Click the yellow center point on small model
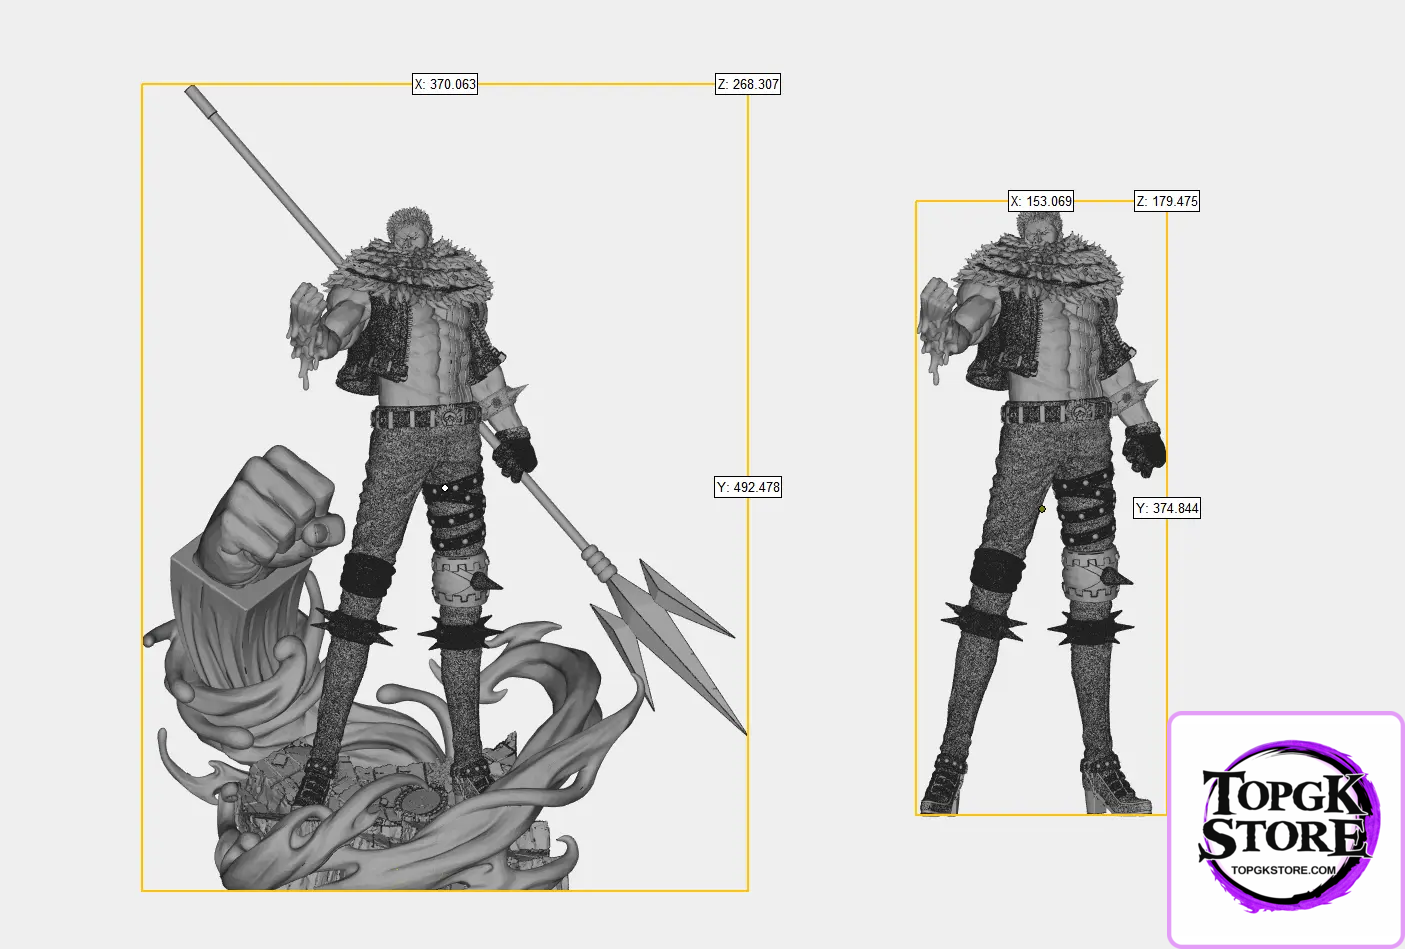Image resolution: width=1405 pixels, height=949 pixels. pyautogui.click(x=1042, y=509)
